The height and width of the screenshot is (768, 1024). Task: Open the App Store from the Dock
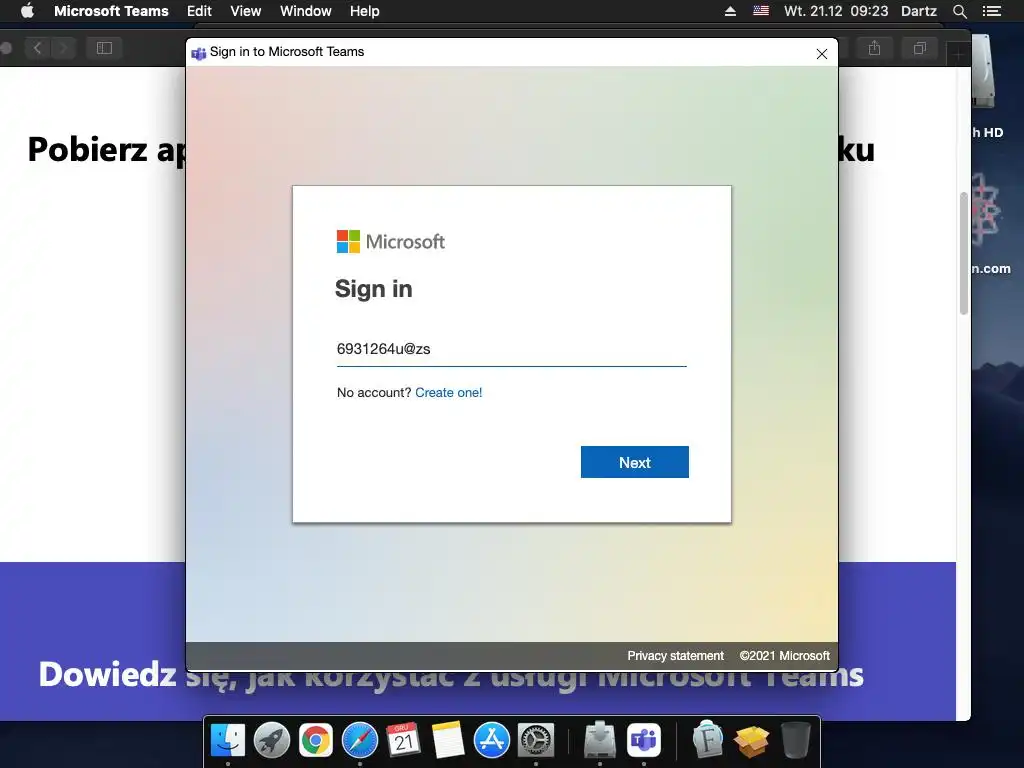click(x=491, y=741)
